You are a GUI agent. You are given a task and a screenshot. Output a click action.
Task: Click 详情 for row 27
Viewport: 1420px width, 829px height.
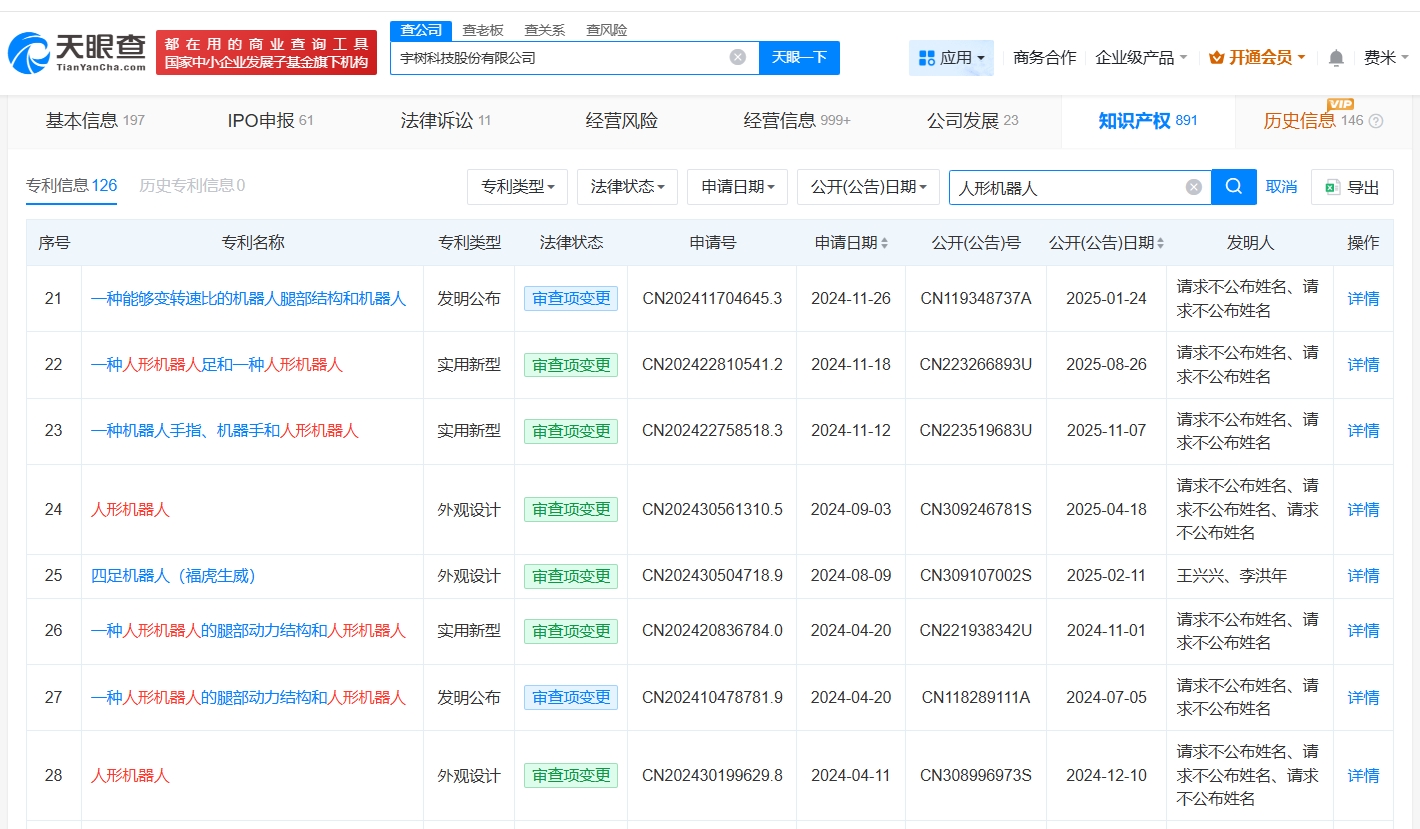[1363, 698]
